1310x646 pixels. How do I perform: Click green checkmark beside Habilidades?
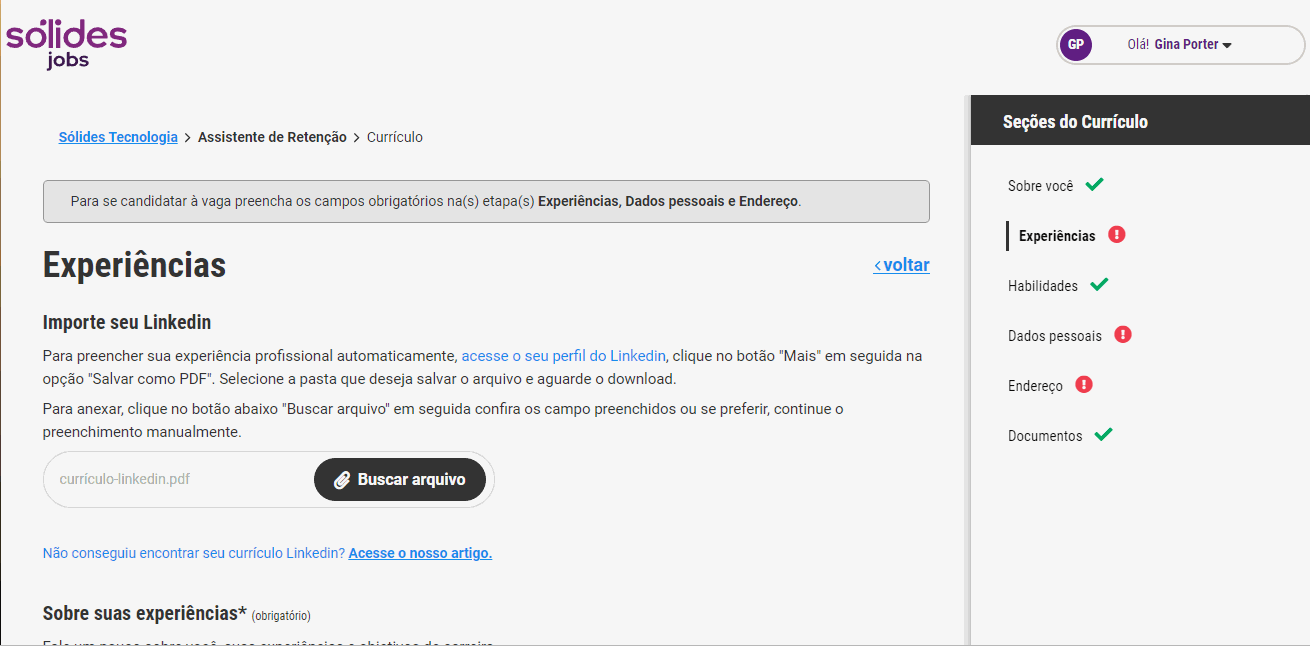(x=1099, y=284)
